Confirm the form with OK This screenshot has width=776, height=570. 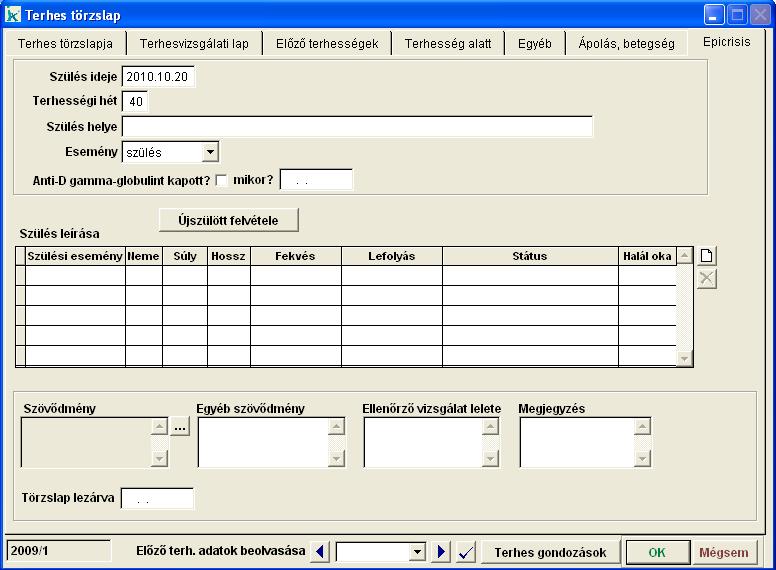657,553
